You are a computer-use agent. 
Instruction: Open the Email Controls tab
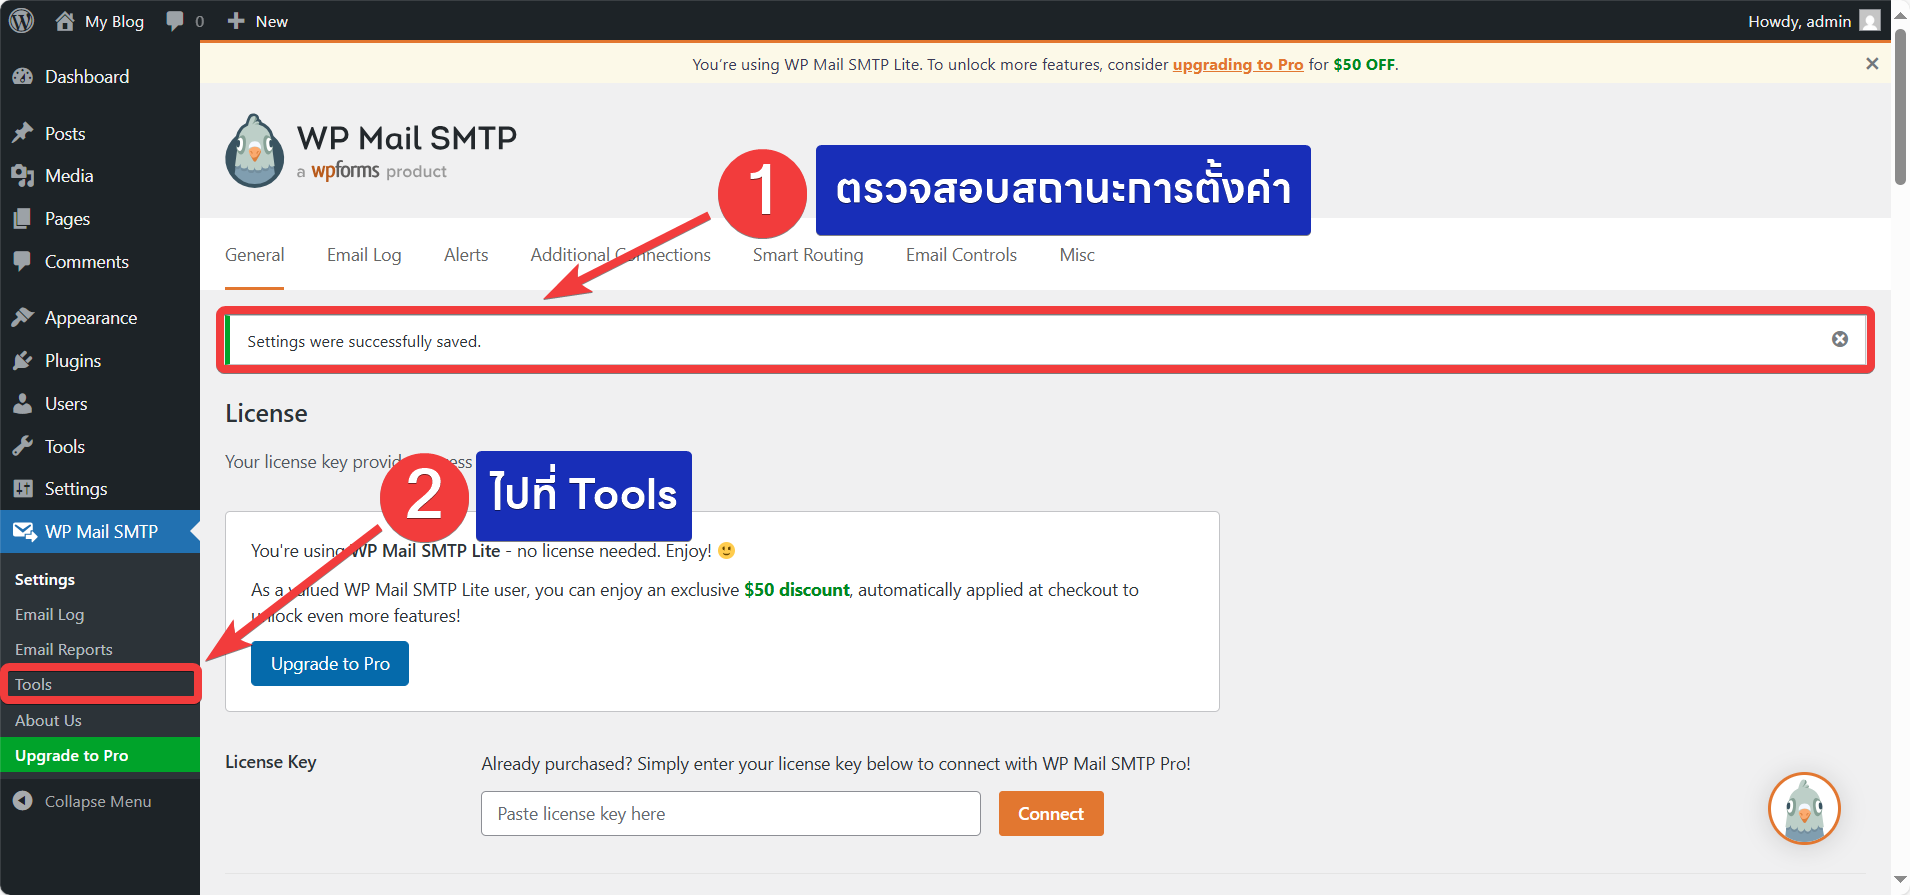coord(960,255)
